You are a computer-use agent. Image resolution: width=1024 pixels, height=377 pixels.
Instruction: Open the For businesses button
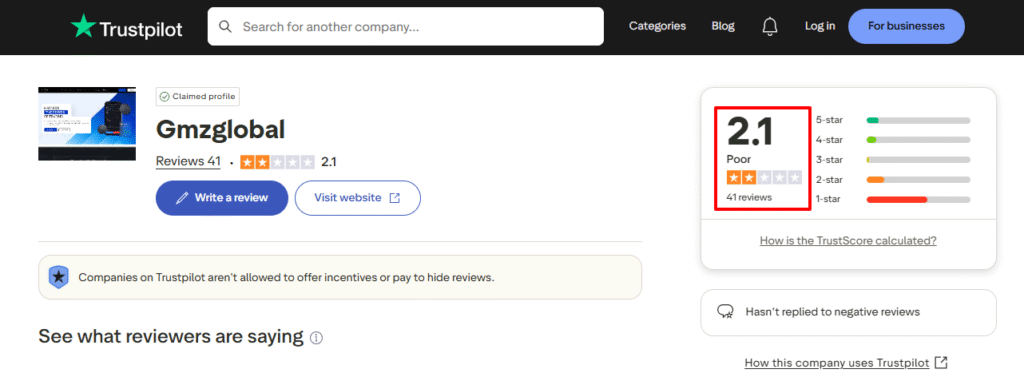[906, 26]
